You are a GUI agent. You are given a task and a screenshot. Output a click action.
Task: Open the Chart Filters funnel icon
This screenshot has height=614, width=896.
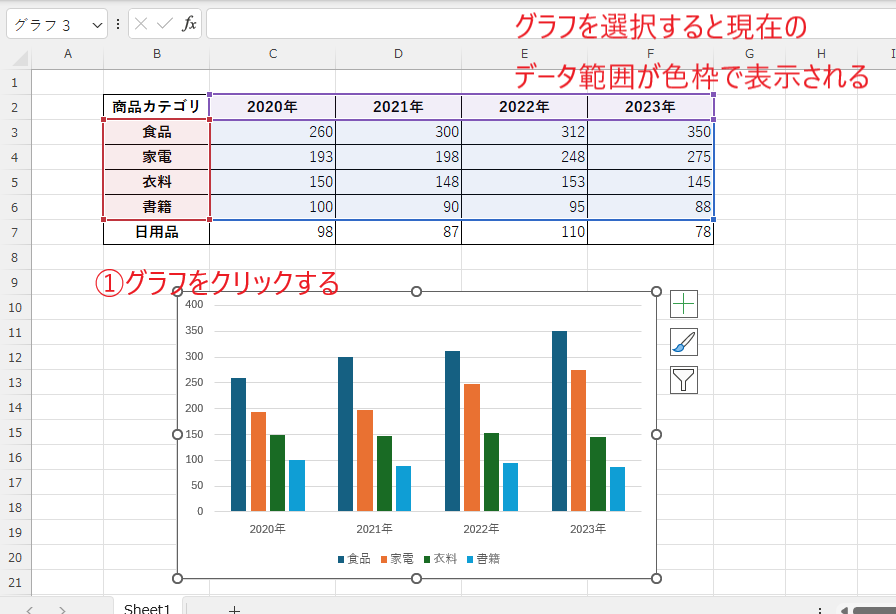click(684, 380)
